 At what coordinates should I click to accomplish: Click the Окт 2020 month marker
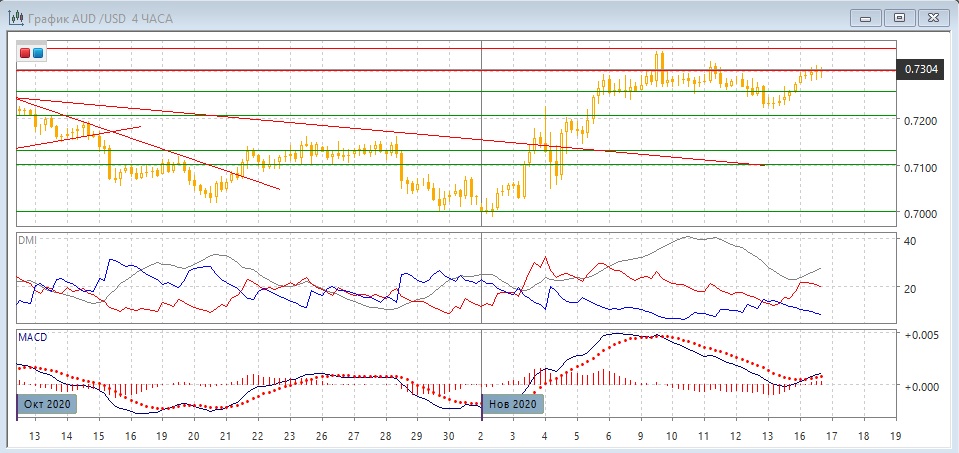tap(45, 404)
